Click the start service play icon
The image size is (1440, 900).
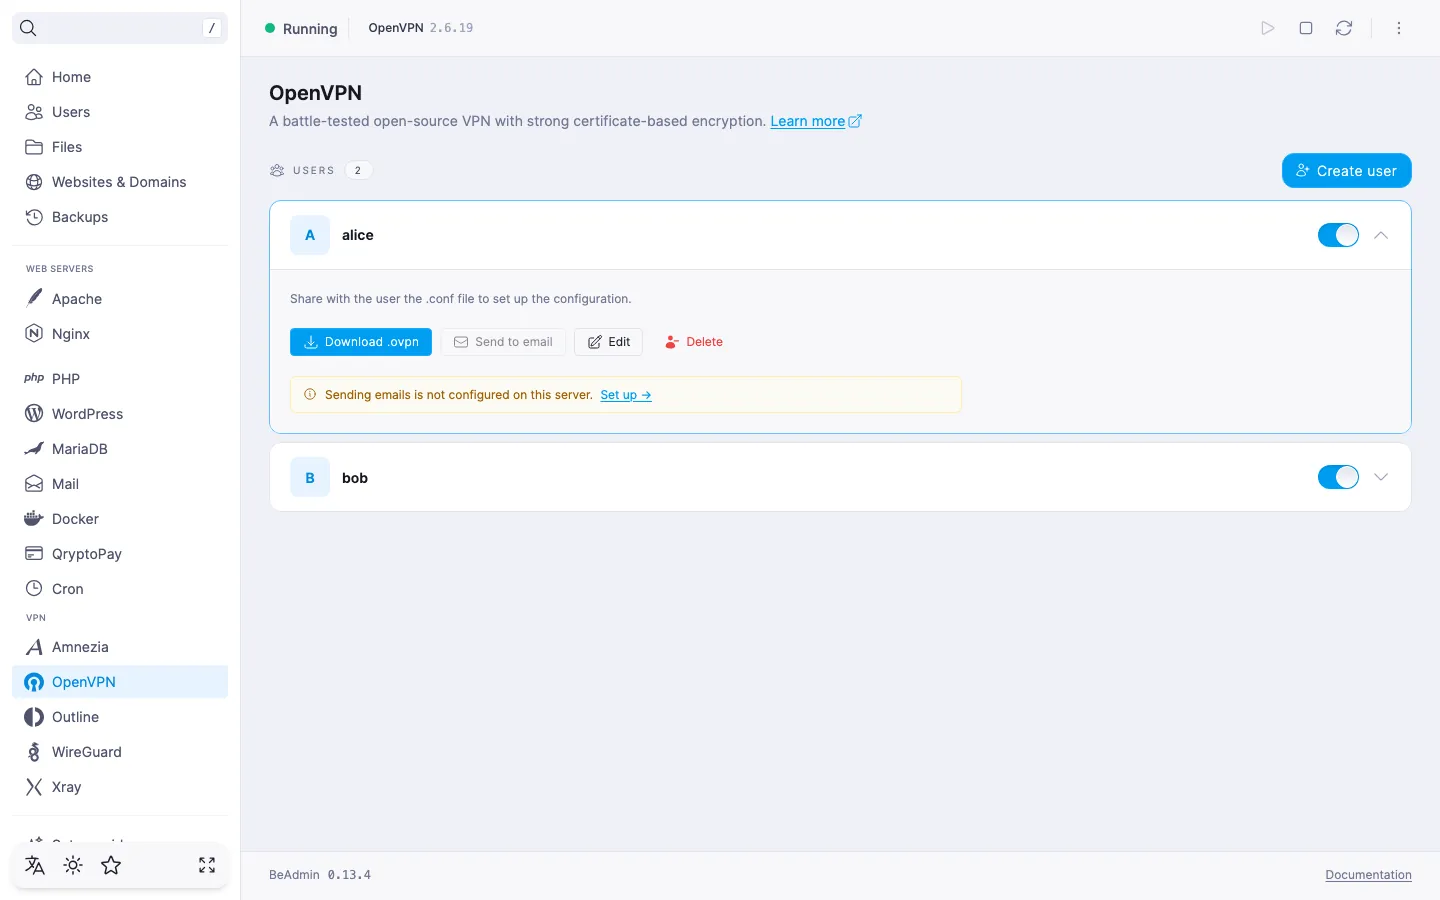1268,28
